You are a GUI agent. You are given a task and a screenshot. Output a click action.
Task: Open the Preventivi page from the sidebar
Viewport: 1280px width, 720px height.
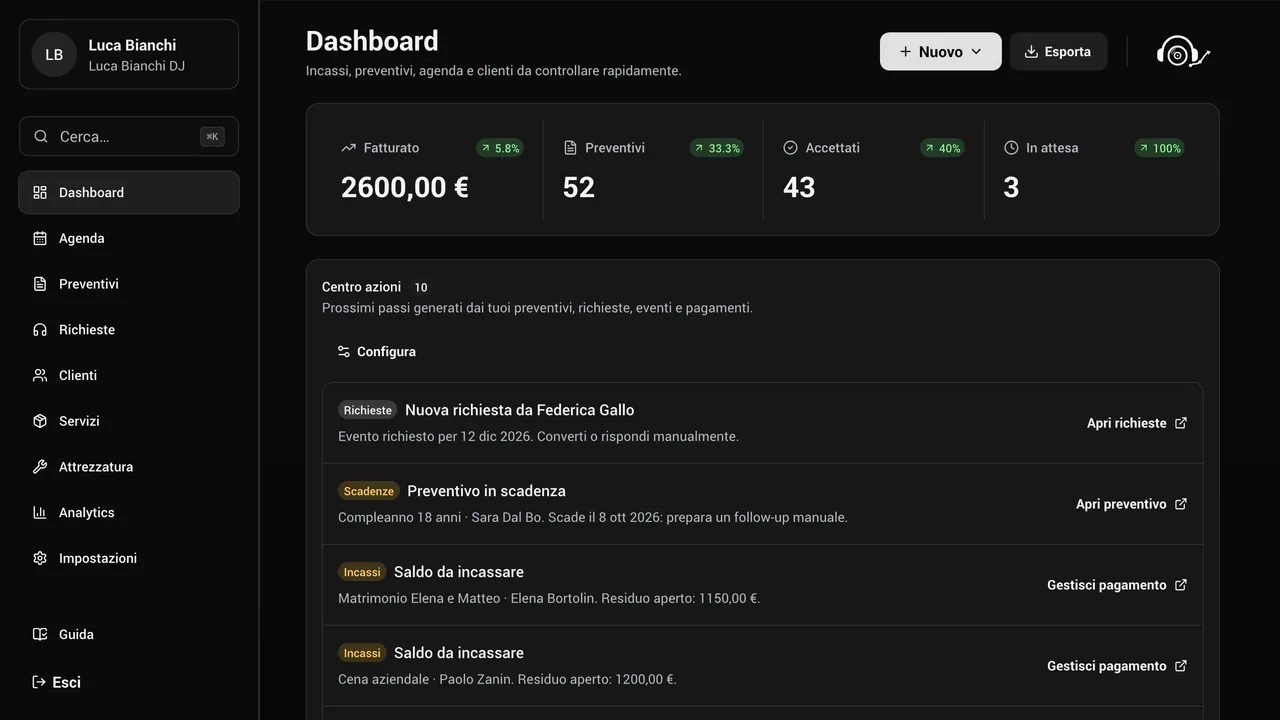pos(129,284)
